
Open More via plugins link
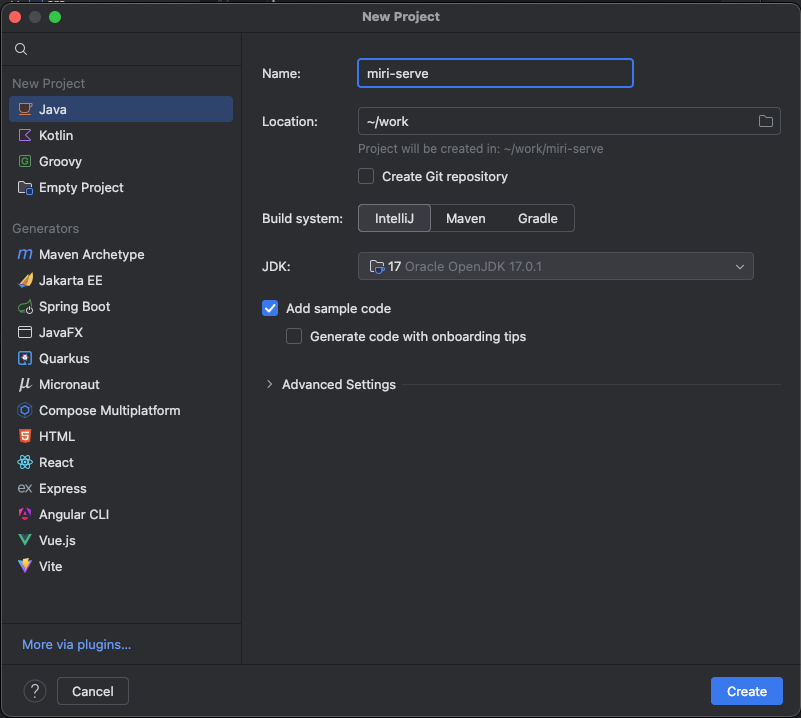tap(77, 644)
